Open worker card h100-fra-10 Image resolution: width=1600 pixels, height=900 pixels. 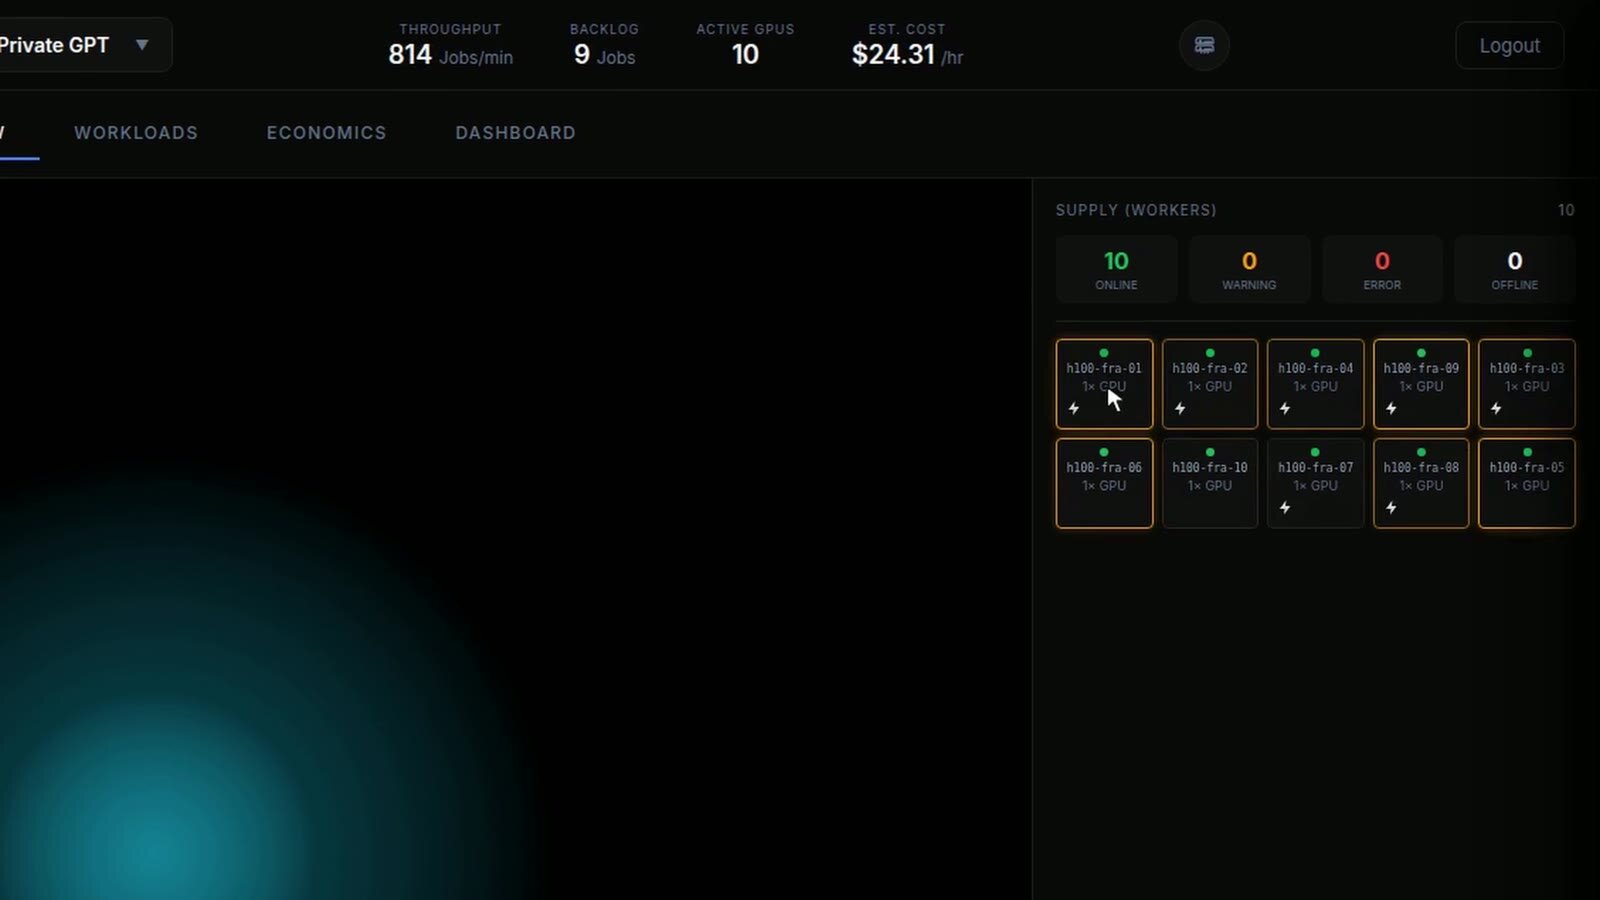(x=1210, y=483)
